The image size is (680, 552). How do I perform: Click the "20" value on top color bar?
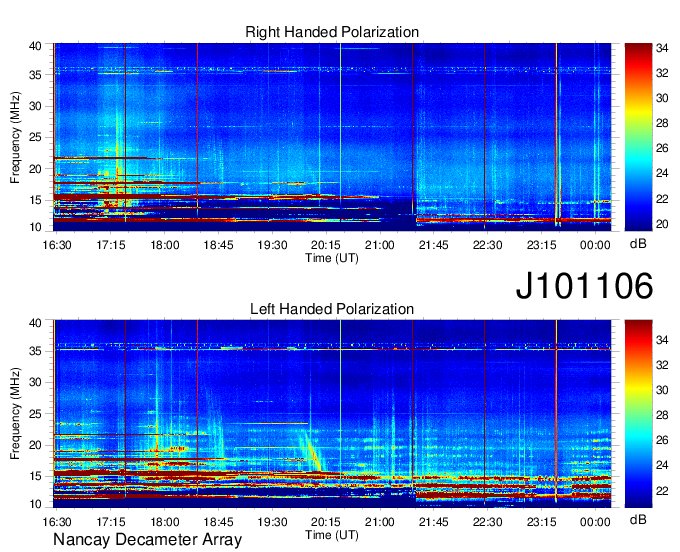(x=662, y=224)
